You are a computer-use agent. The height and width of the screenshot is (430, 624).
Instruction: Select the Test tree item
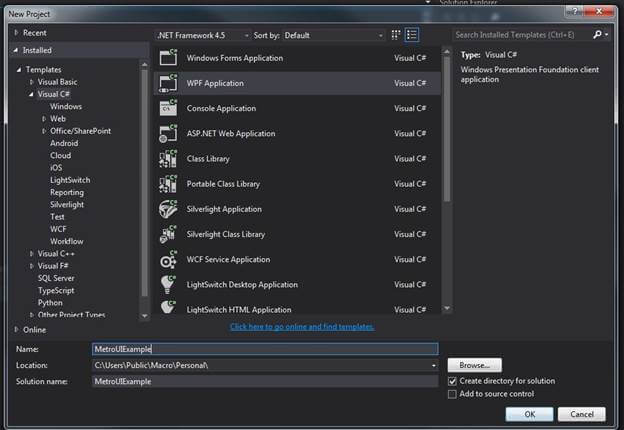point(57,217)
